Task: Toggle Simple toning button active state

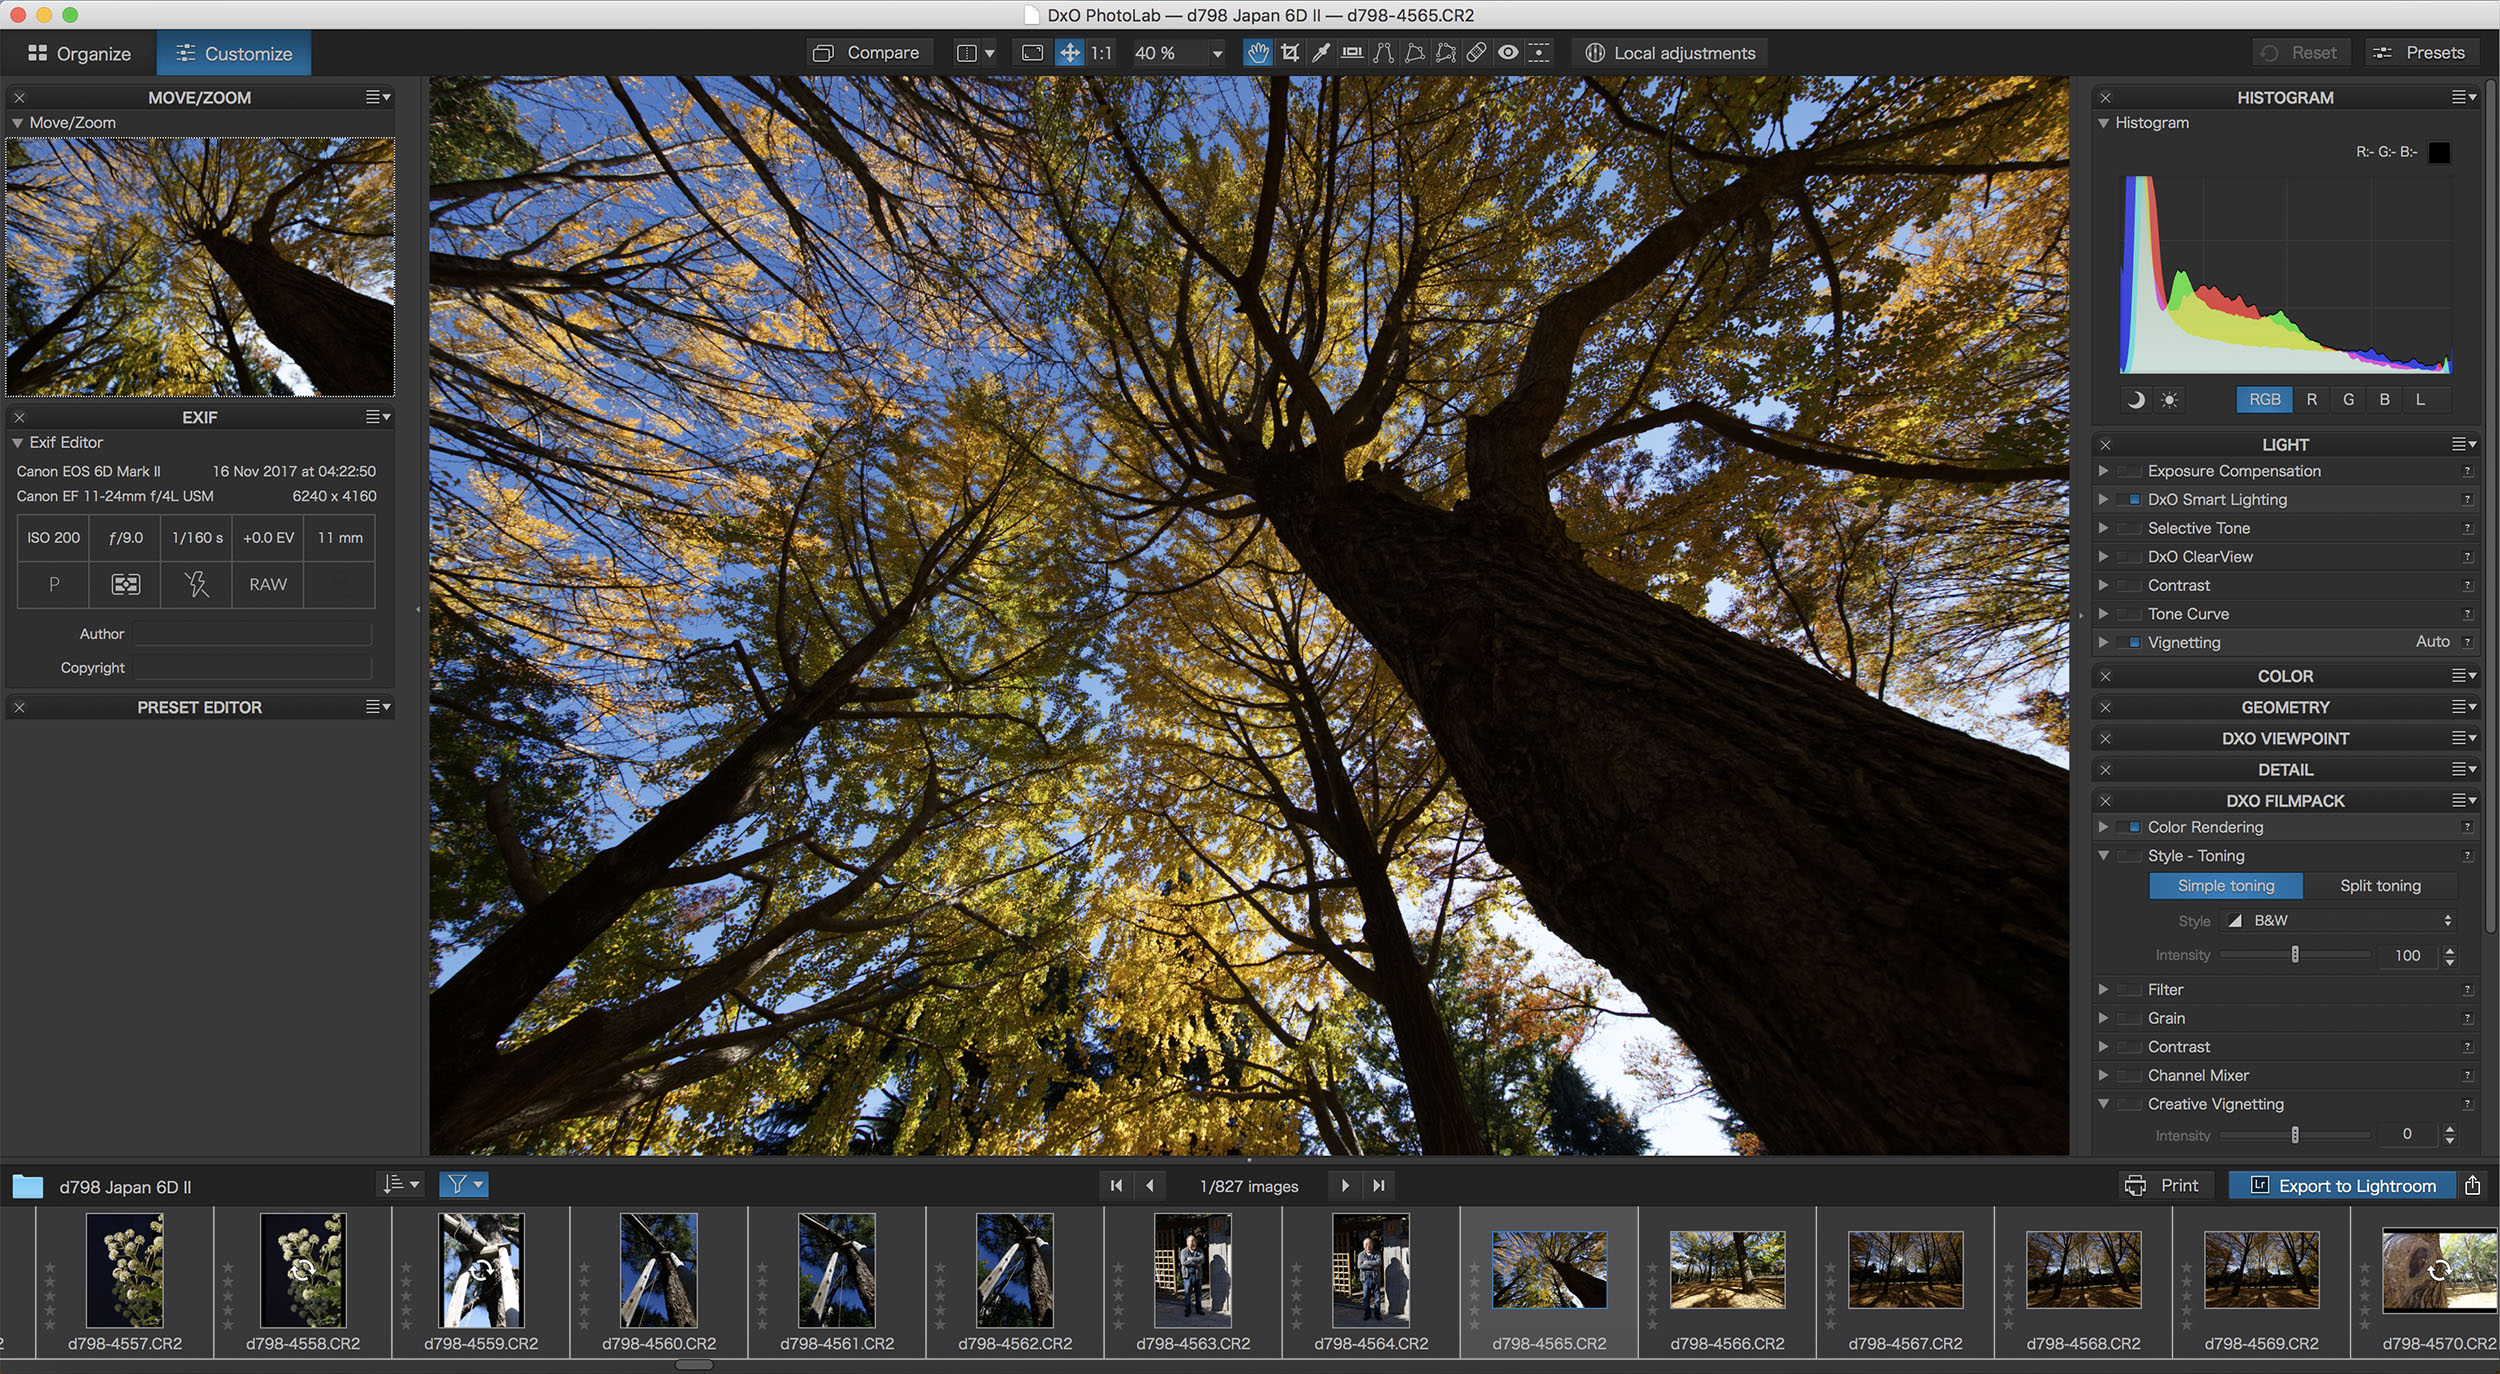Action: pos(2224,885)
